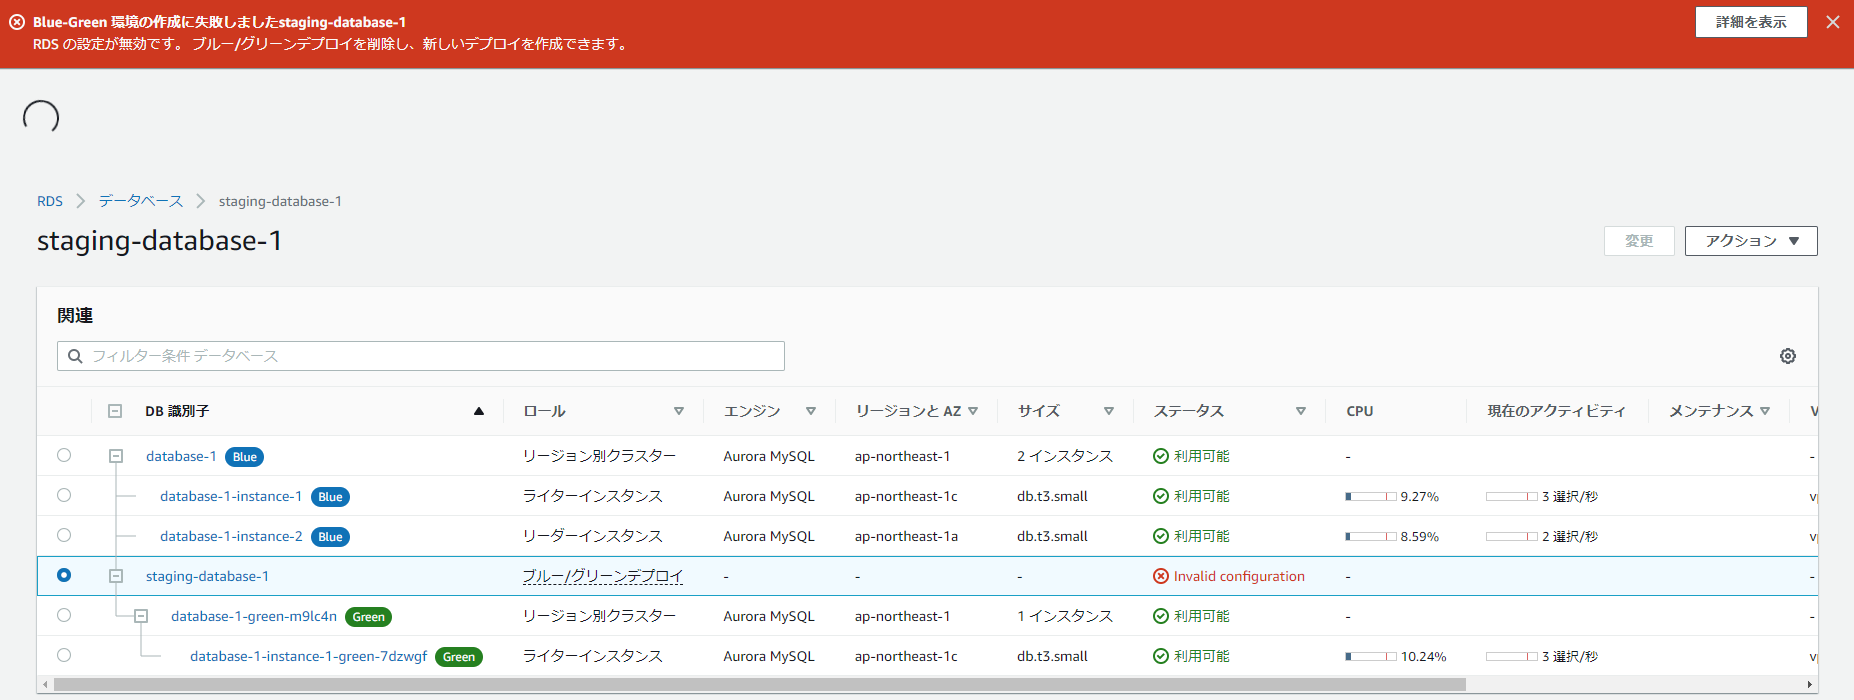The image size is (1854, 700).
Task: Select the database-1-green-m9lc4n radio button
Action: [x=64, y=615]
